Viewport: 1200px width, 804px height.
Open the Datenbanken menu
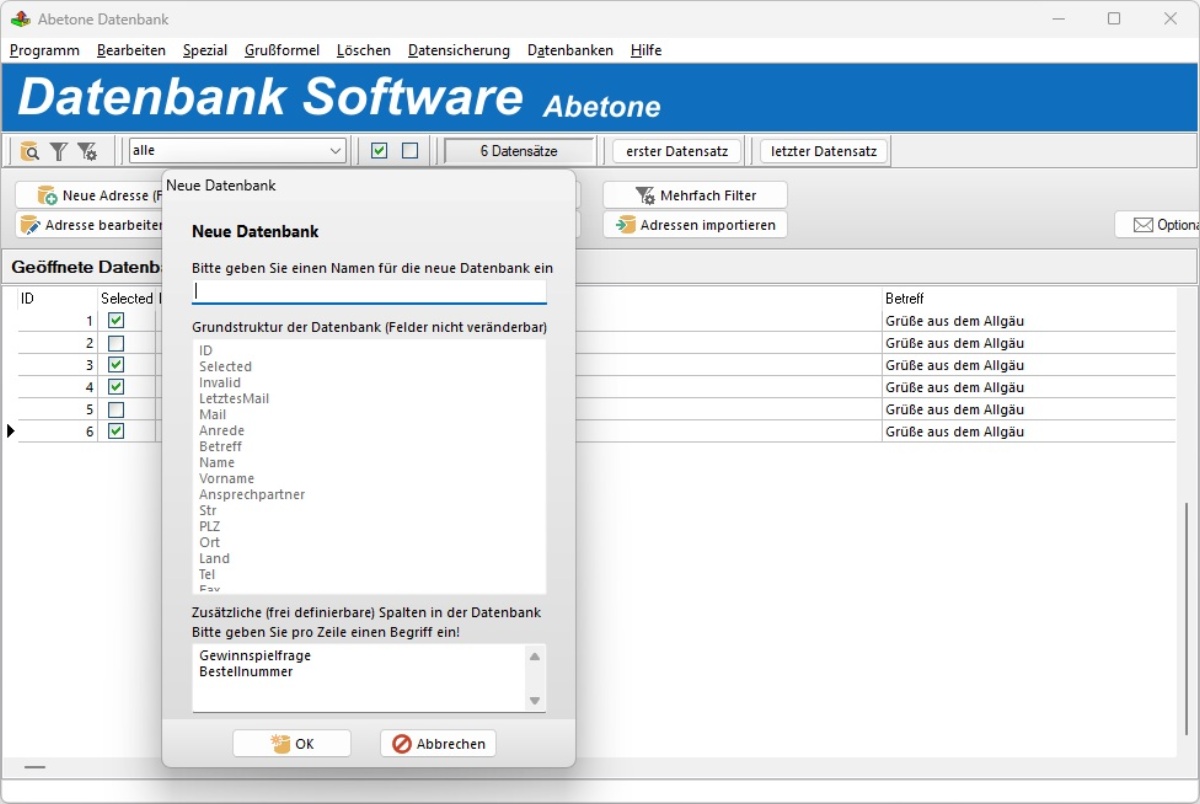click(x=570, y=50)
